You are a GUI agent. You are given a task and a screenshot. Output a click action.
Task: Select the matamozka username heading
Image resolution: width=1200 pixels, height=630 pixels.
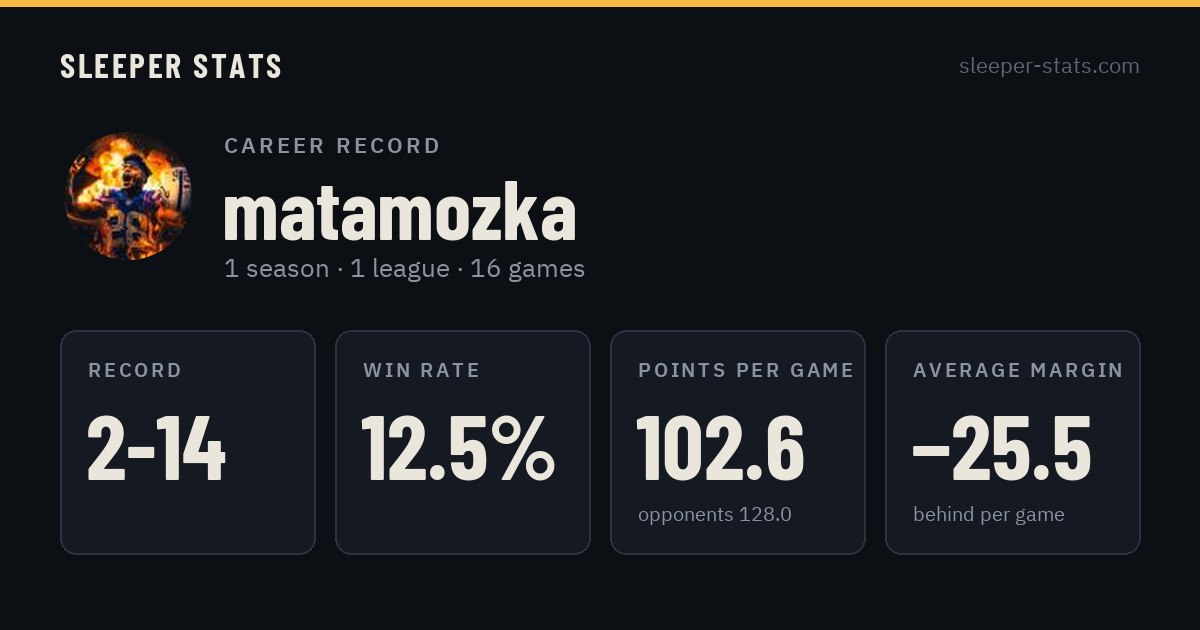400,213
